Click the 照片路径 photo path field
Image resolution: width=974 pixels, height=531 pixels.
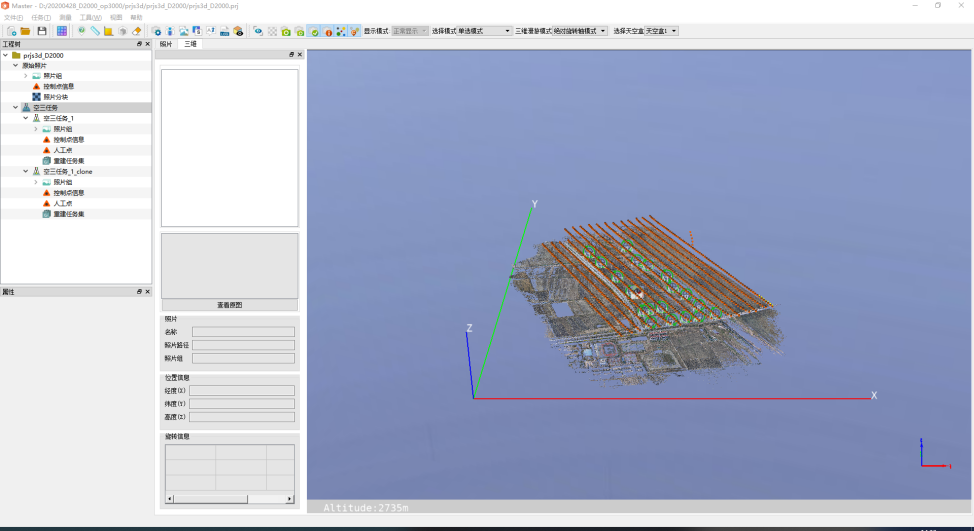click(244, 345)
